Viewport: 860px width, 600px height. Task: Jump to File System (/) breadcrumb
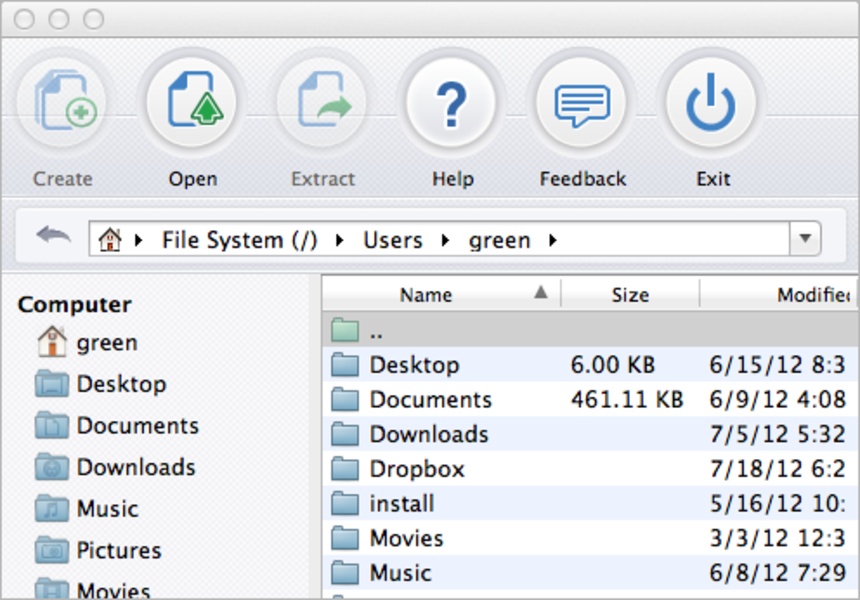point(239,240)
